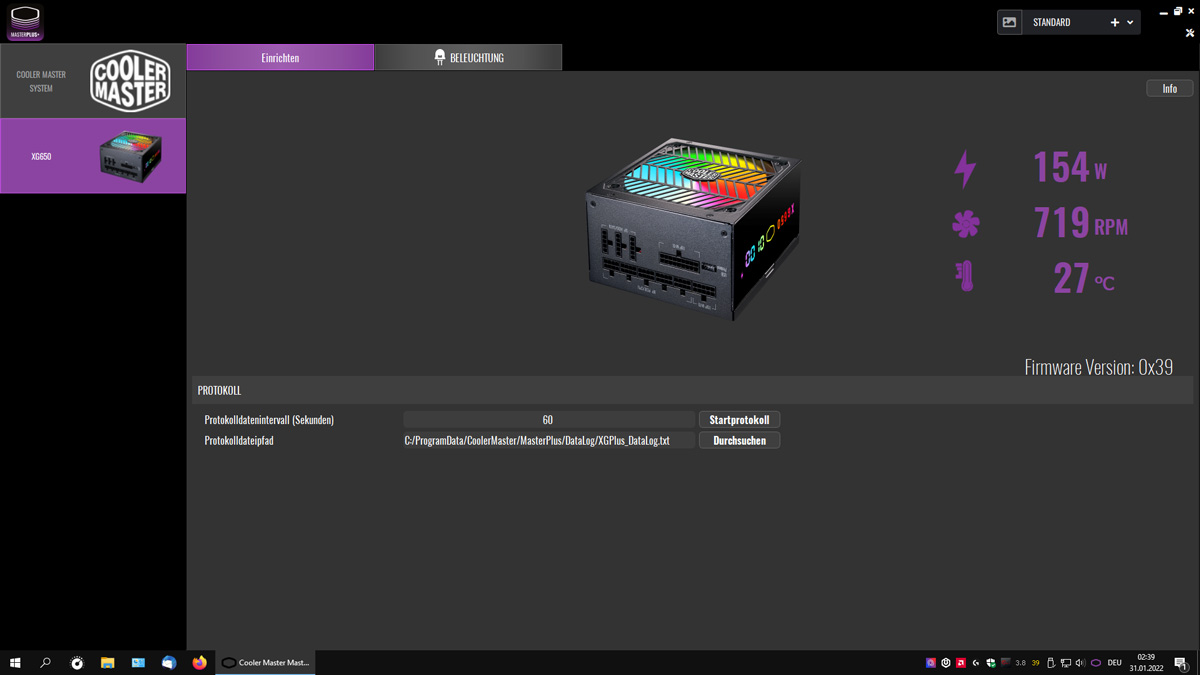Viewport: 1200px width, 675px height.
Task: Click the Durchsuchen button
Action: click(x=739, y=440)
